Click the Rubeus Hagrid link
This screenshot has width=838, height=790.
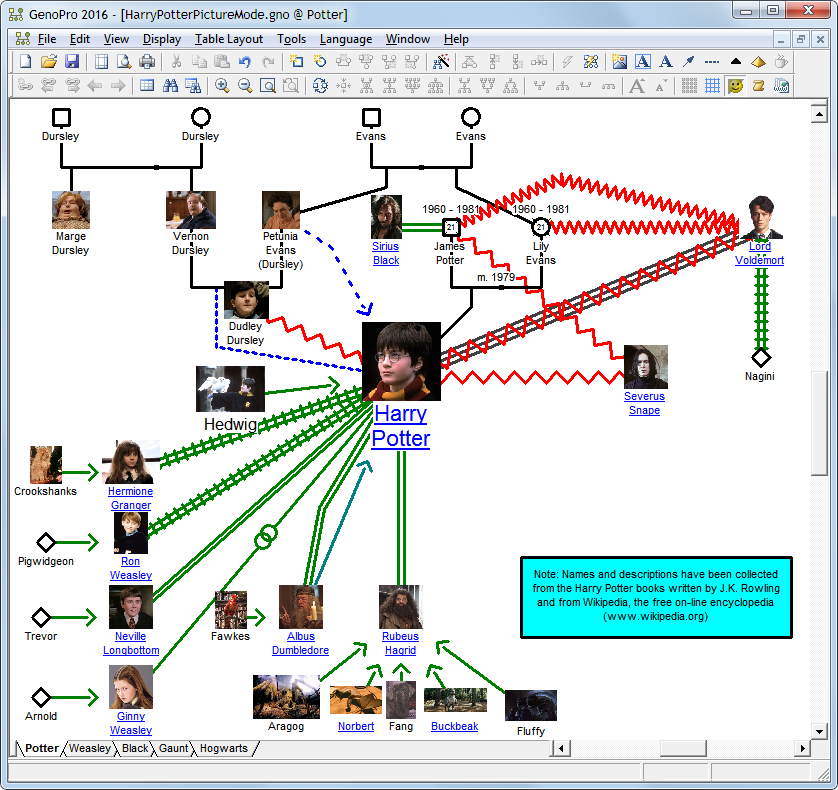click(400, 644)
